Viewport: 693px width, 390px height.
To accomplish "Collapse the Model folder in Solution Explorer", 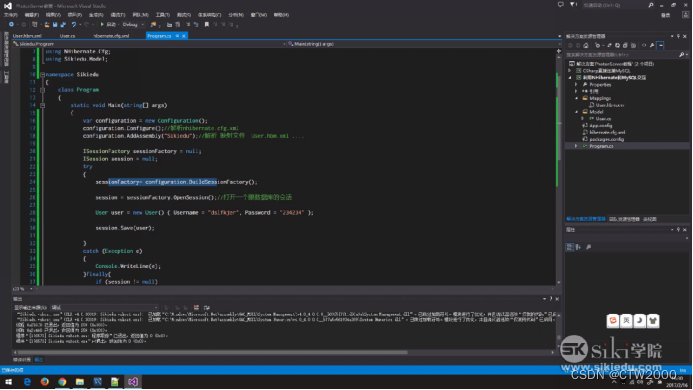I will pyautogui.click(x=576, y=112).
